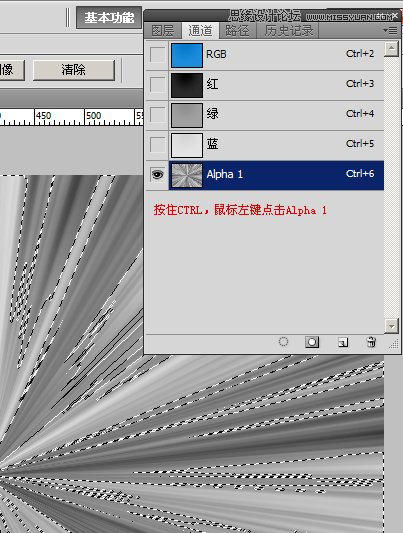
Task: Click scrollbar down arrow in channels panel
Action: click(391, 326)
